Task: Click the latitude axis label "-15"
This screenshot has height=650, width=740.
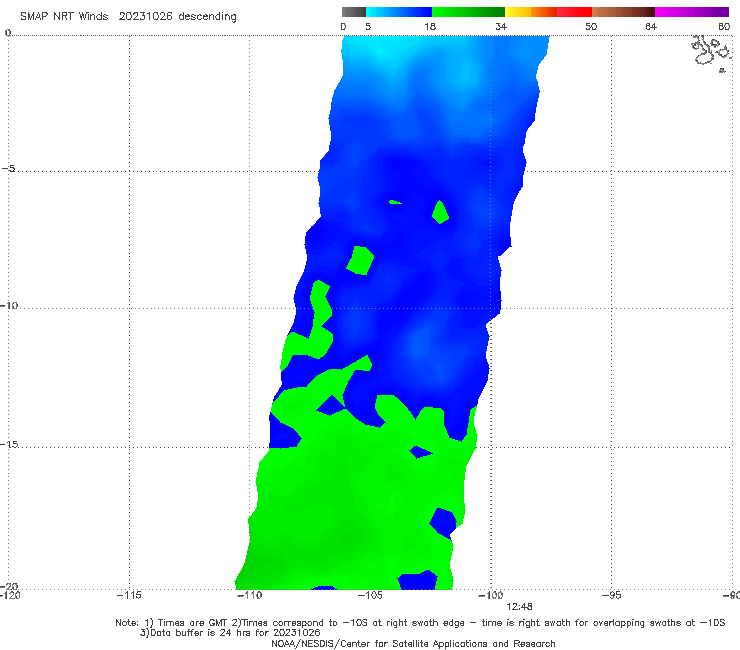Action: point(10,444)
